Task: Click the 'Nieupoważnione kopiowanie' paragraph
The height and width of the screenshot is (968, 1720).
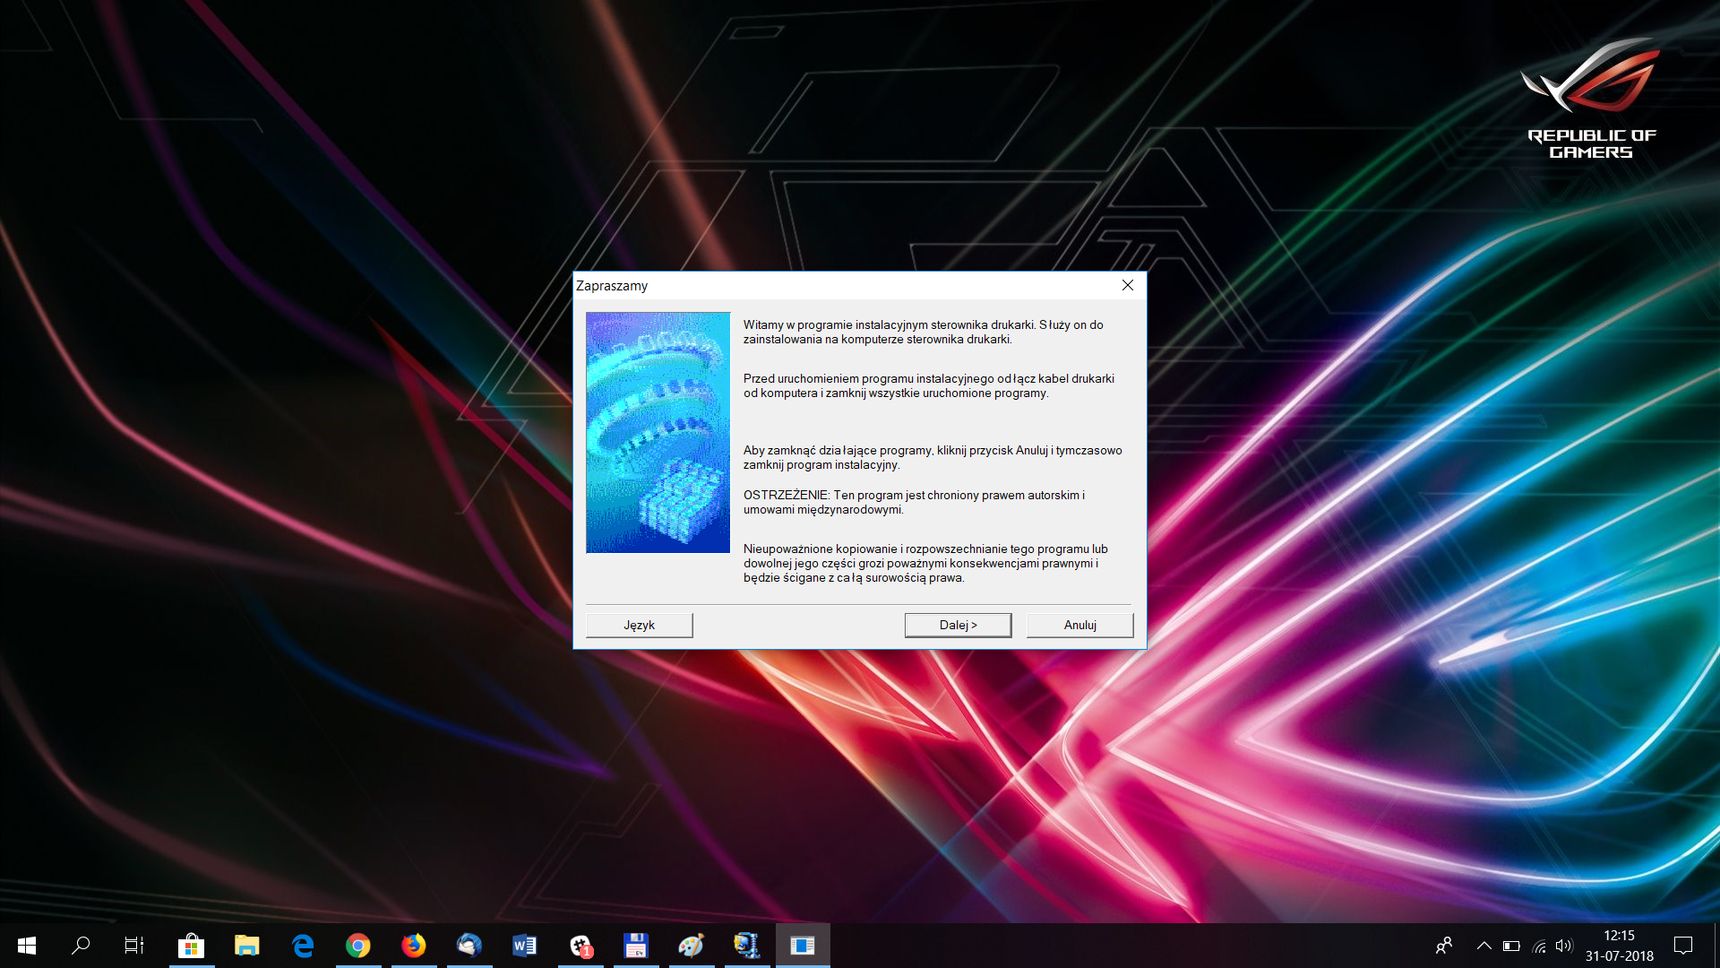Action: pos(925,563)
